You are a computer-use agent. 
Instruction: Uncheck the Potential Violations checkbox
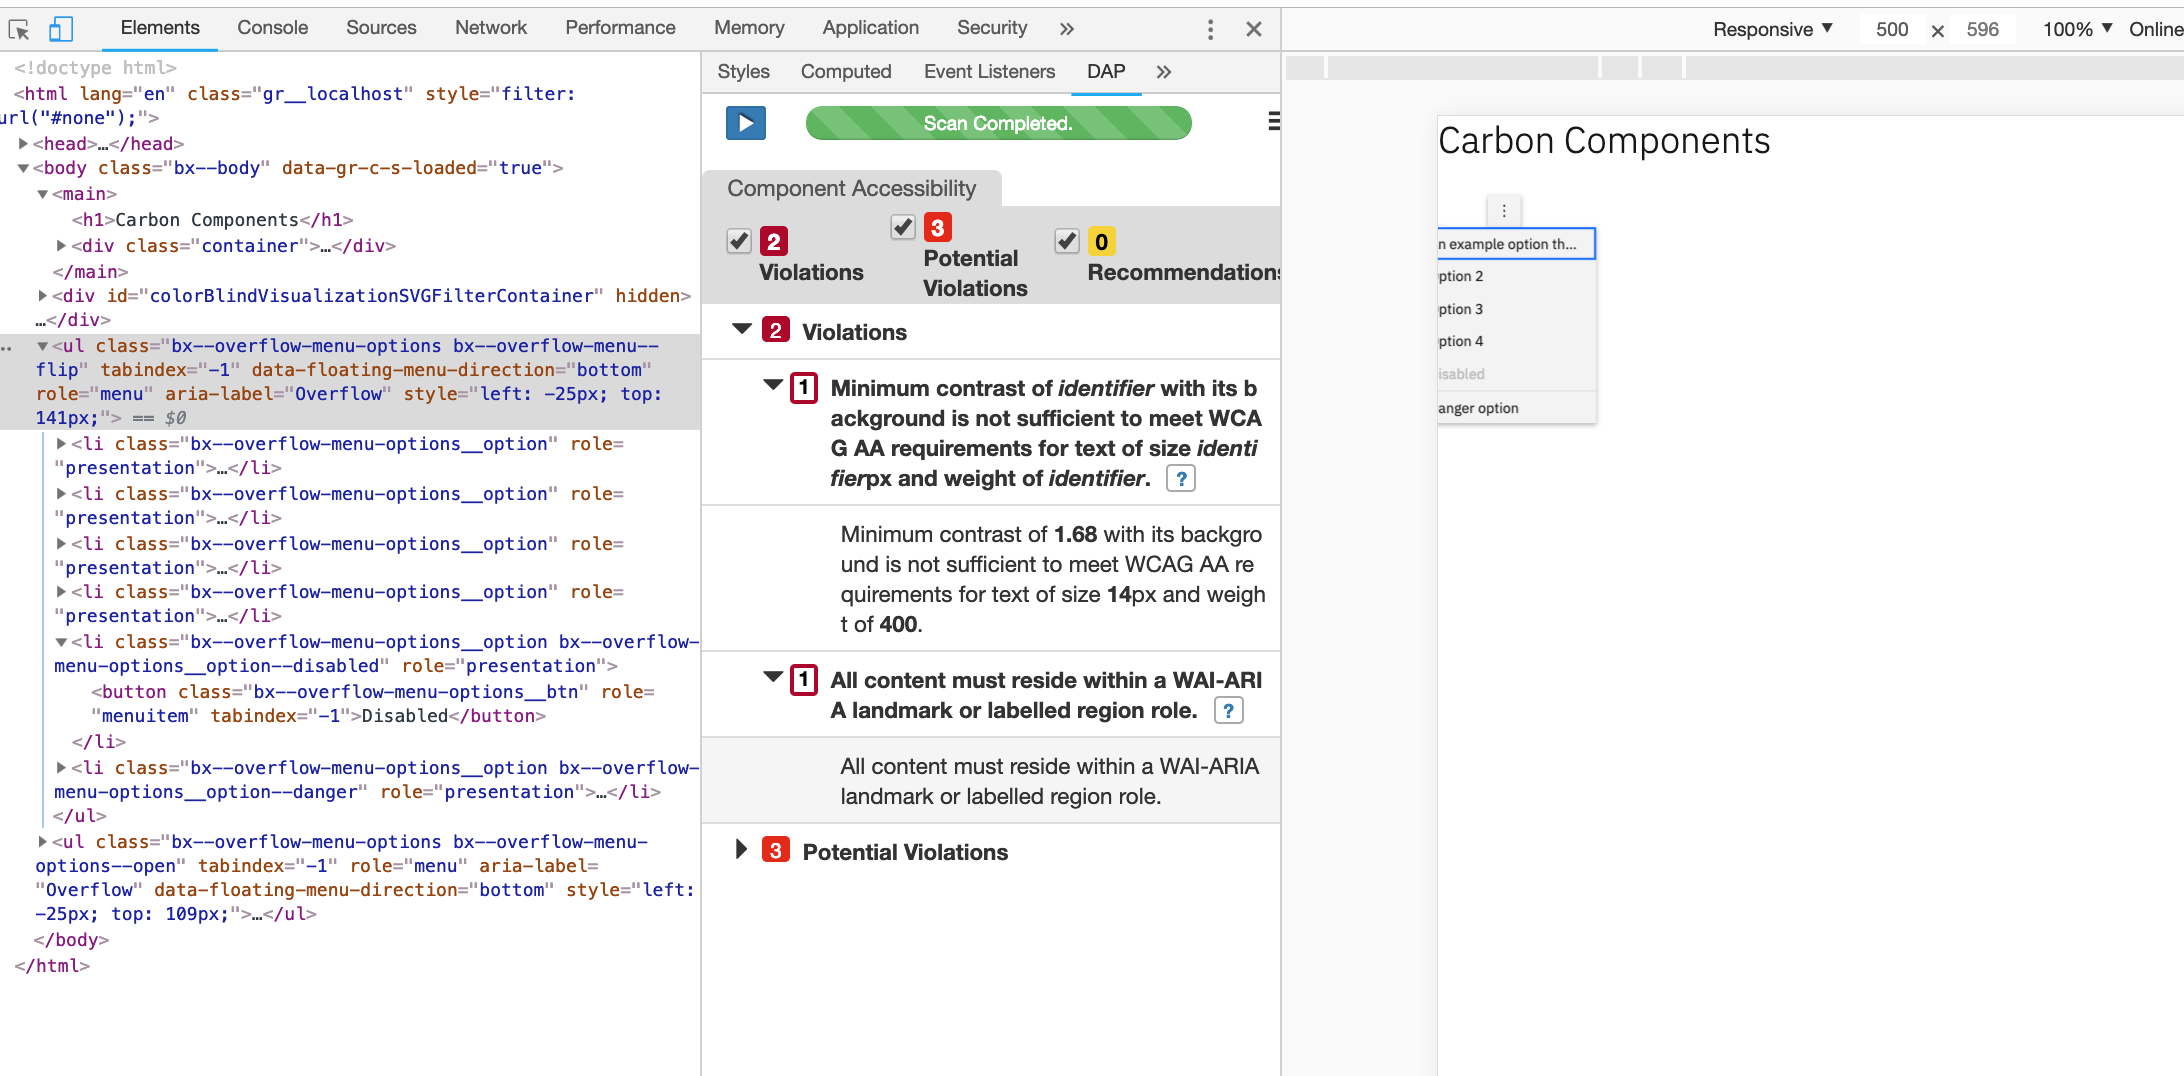click(x=903, y=226)
